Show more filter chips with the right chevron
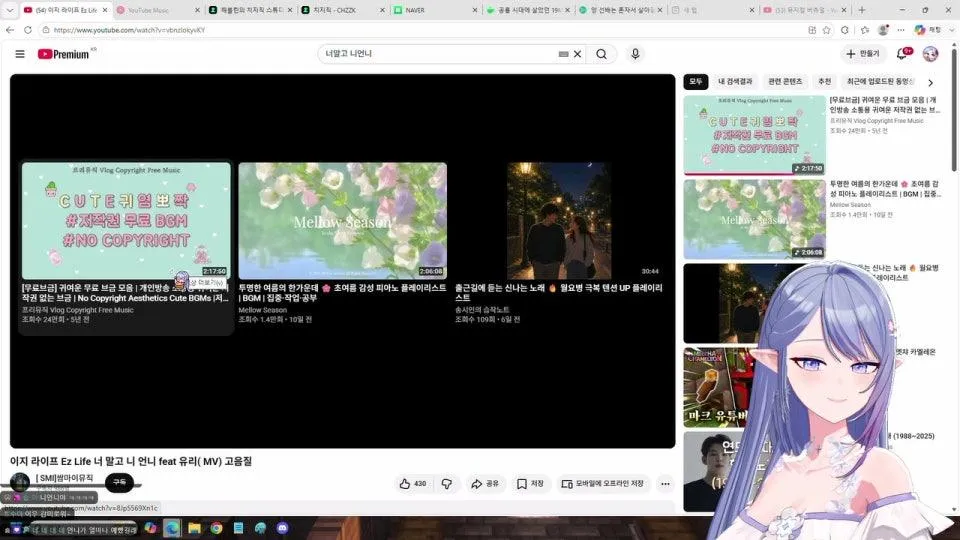960x540 pixels. click(x=931, y=82)
